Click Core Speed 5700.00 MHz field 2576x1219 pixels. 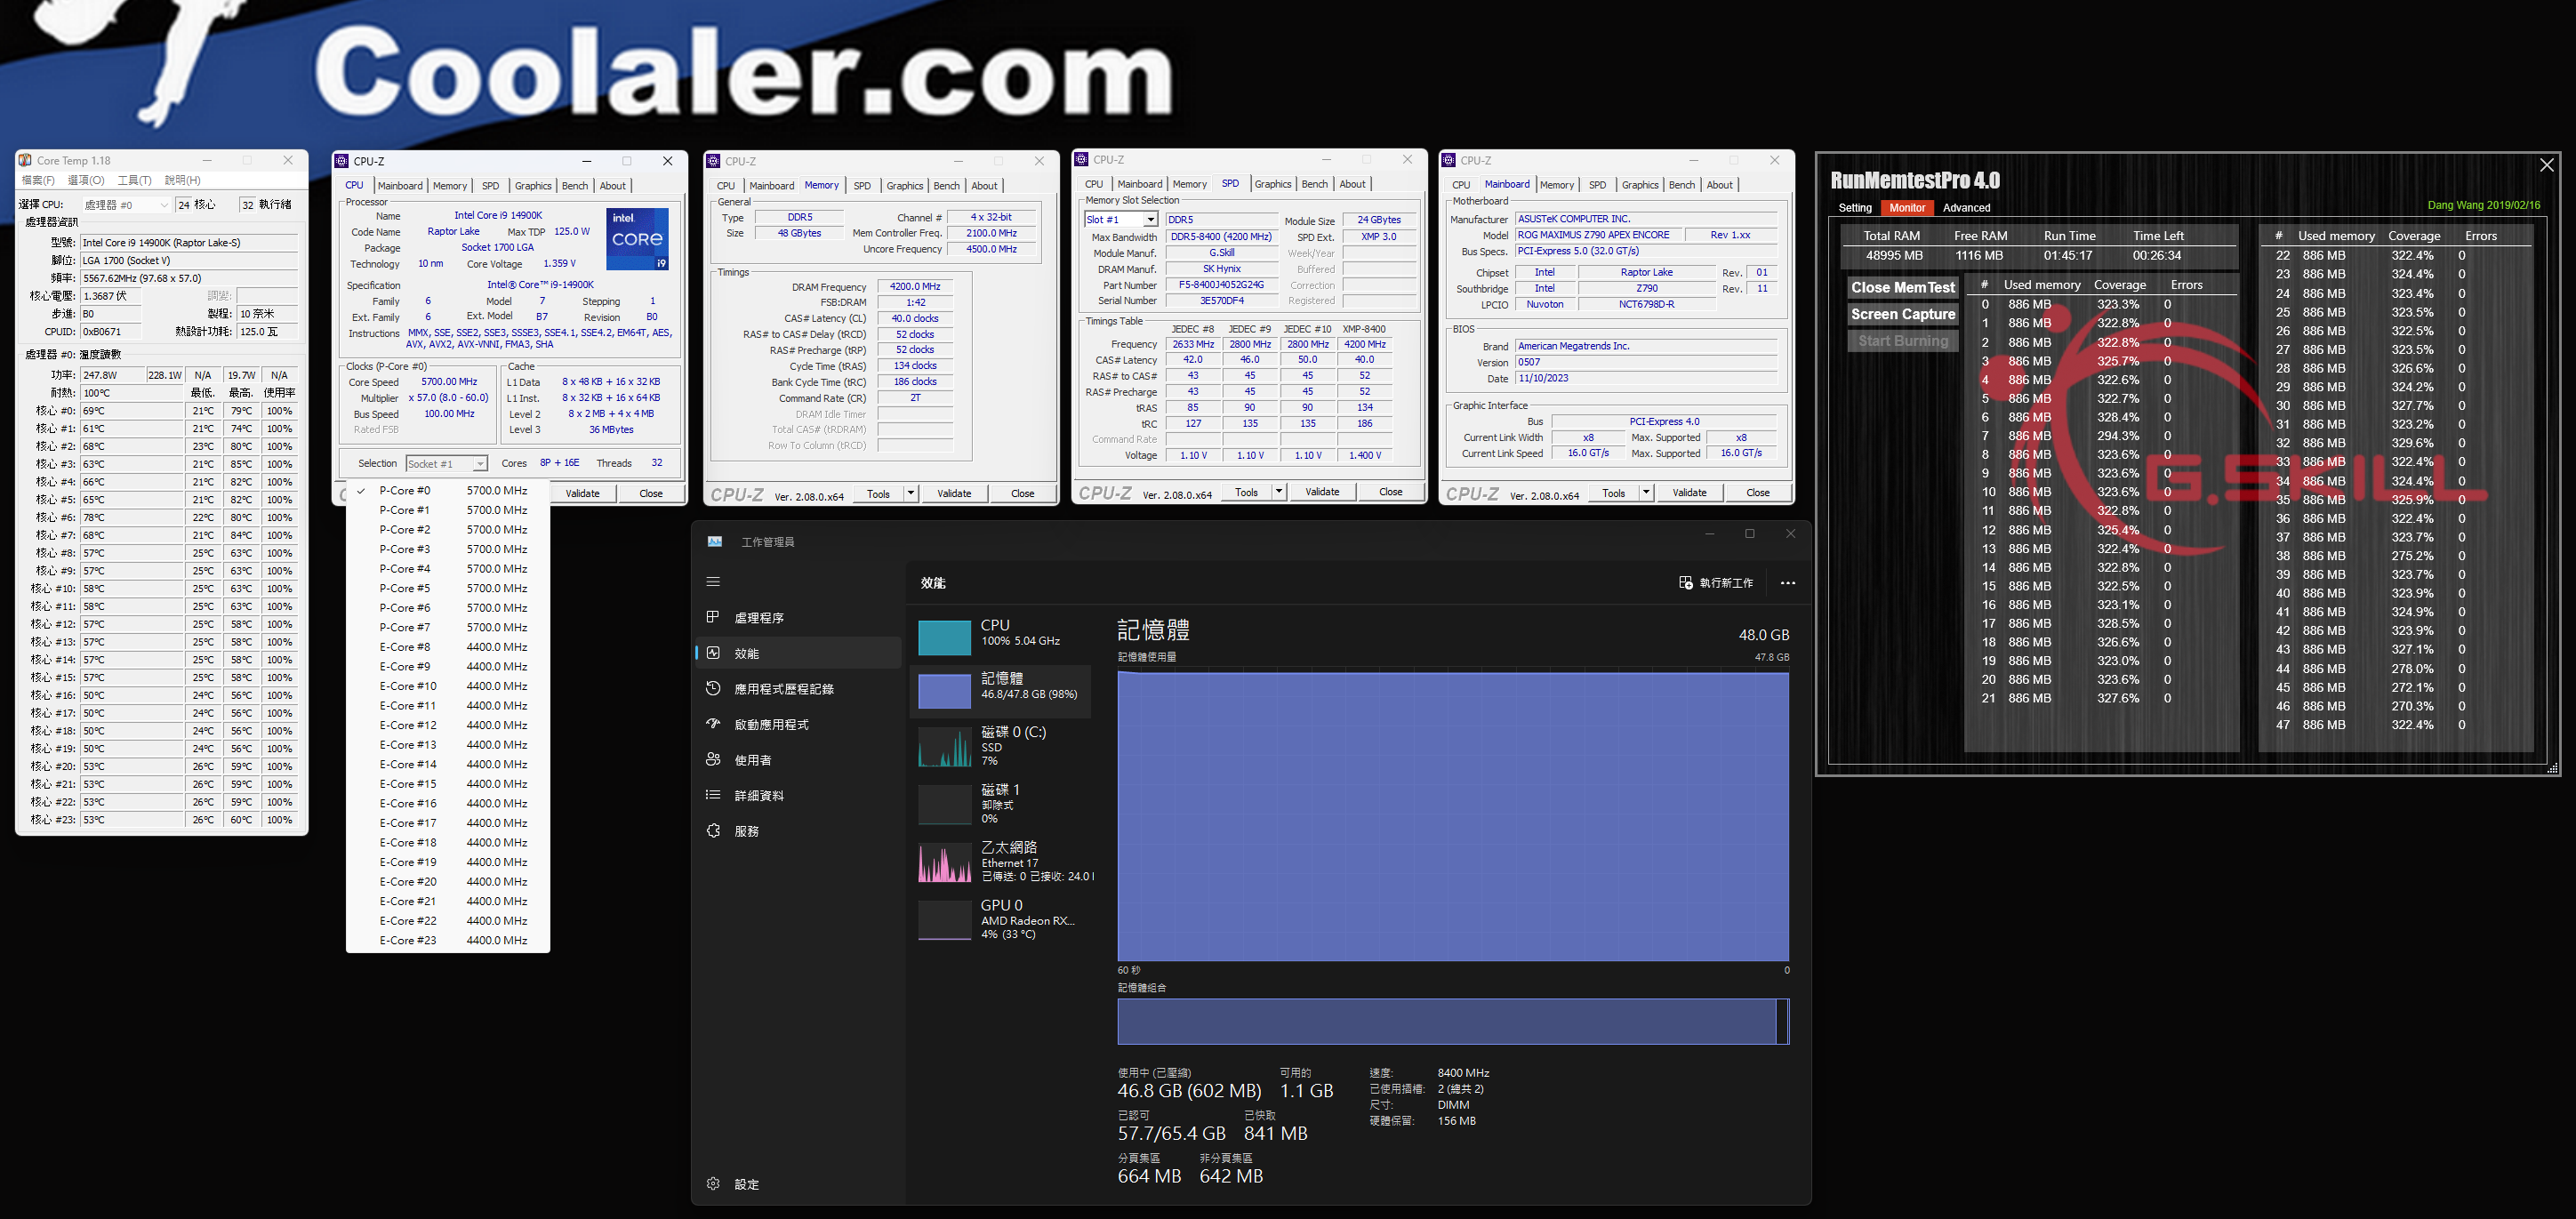point(449,382)
